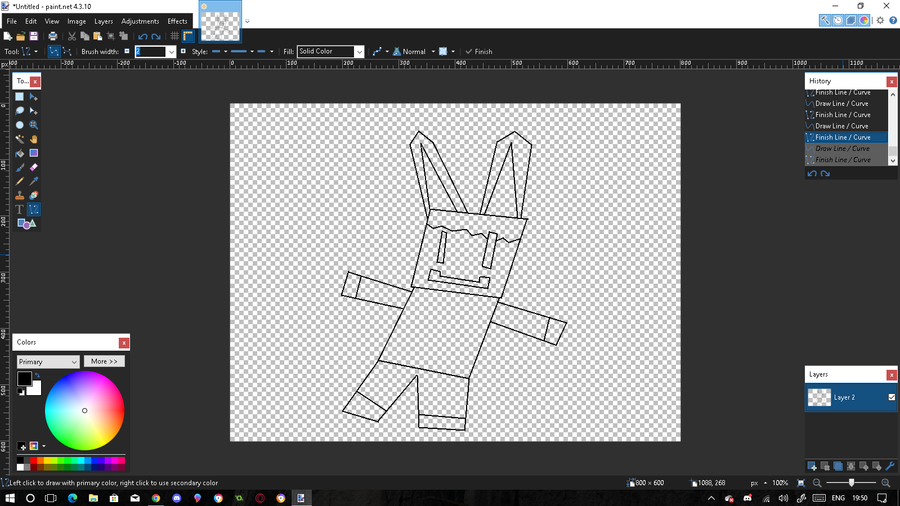
Task: Open the Normal blend mode dropdown
Action: pos(414,52)
